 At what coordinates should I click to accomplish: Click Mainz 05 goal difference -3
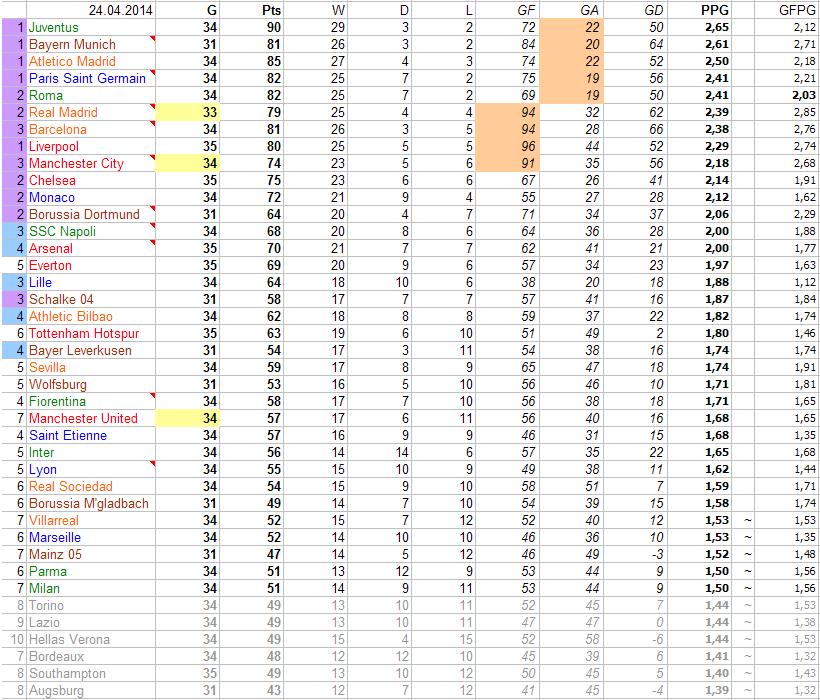coord(635,554)
